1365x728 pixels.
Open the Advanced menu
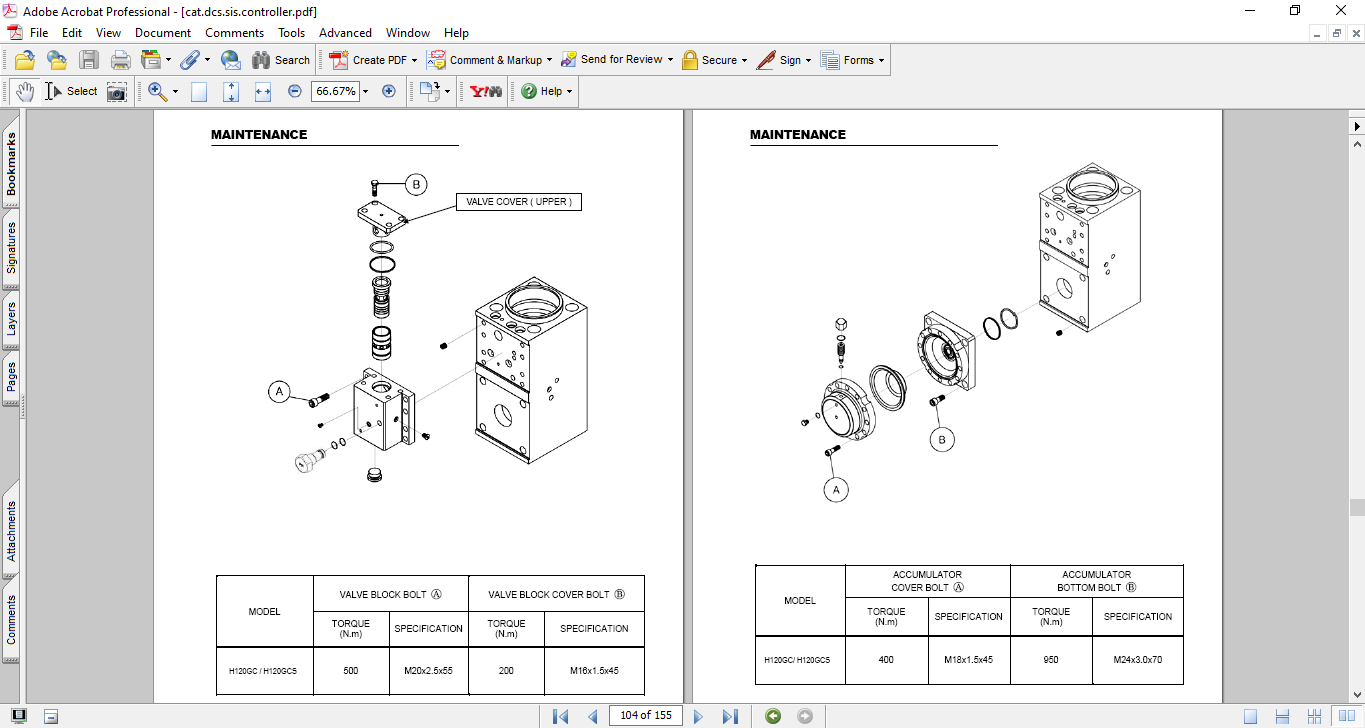tap(345, 33)
